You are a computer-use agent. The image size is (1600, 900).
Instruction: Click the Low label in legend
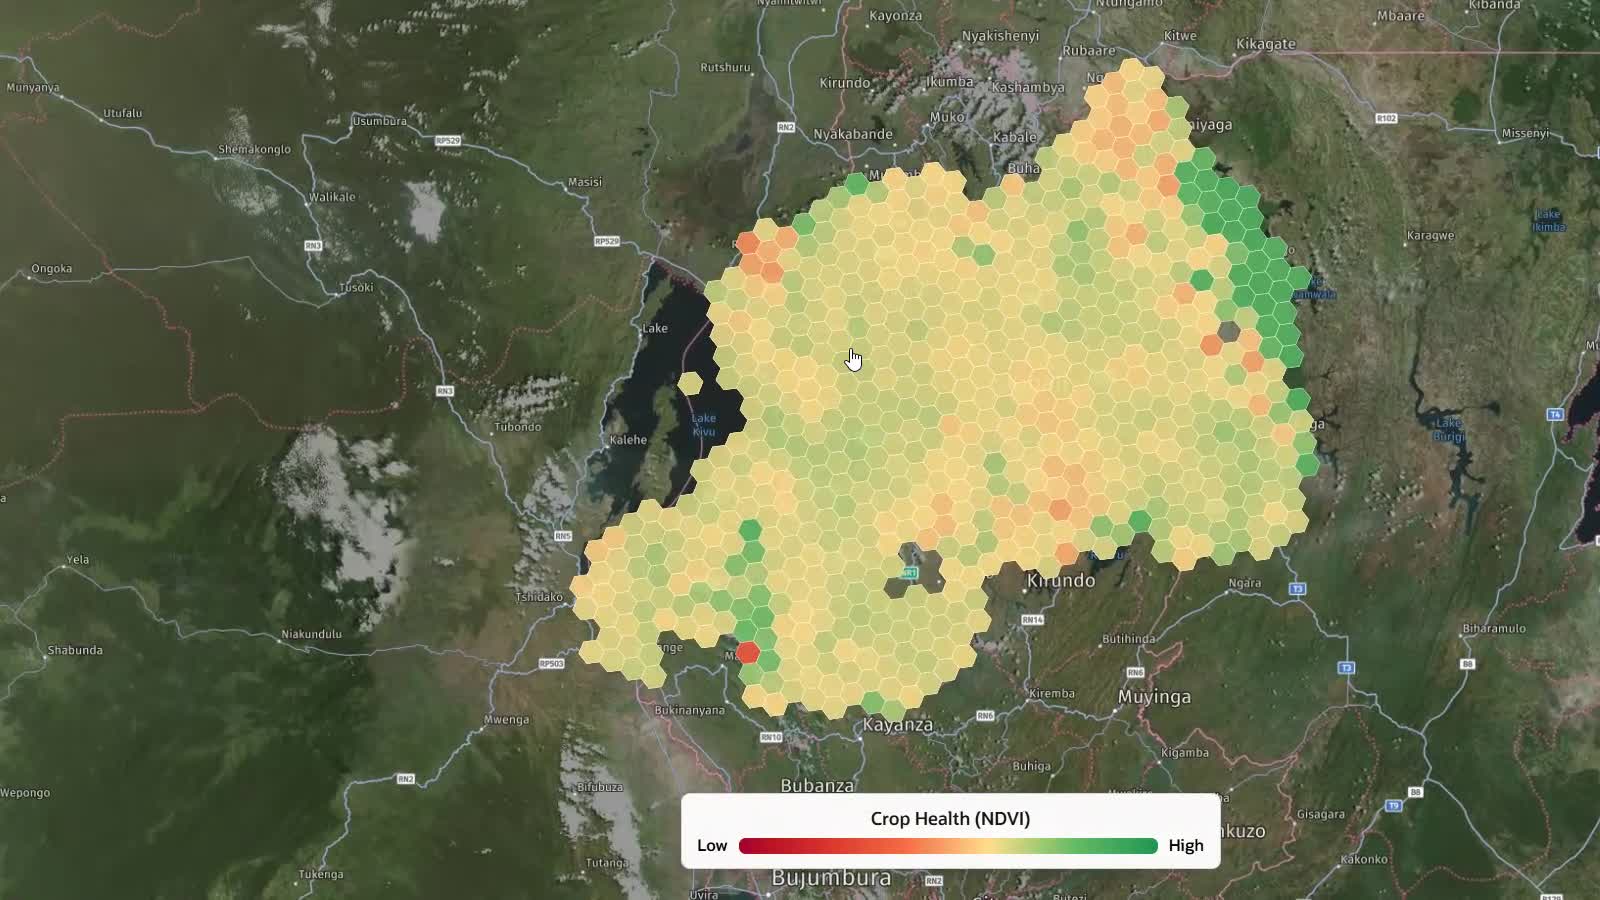pyautogui.click(x=712, y=845)
